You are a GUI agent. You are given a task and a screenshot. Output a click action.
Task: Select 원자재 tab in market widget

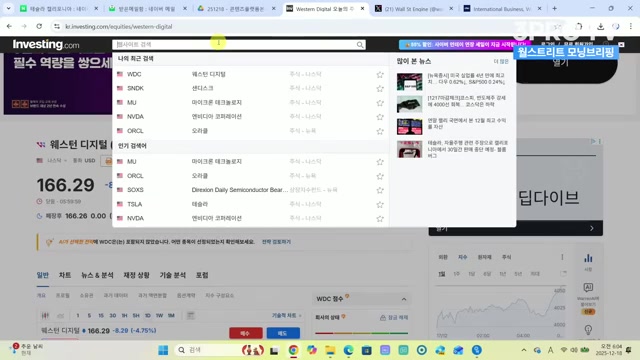pos(484,257)
